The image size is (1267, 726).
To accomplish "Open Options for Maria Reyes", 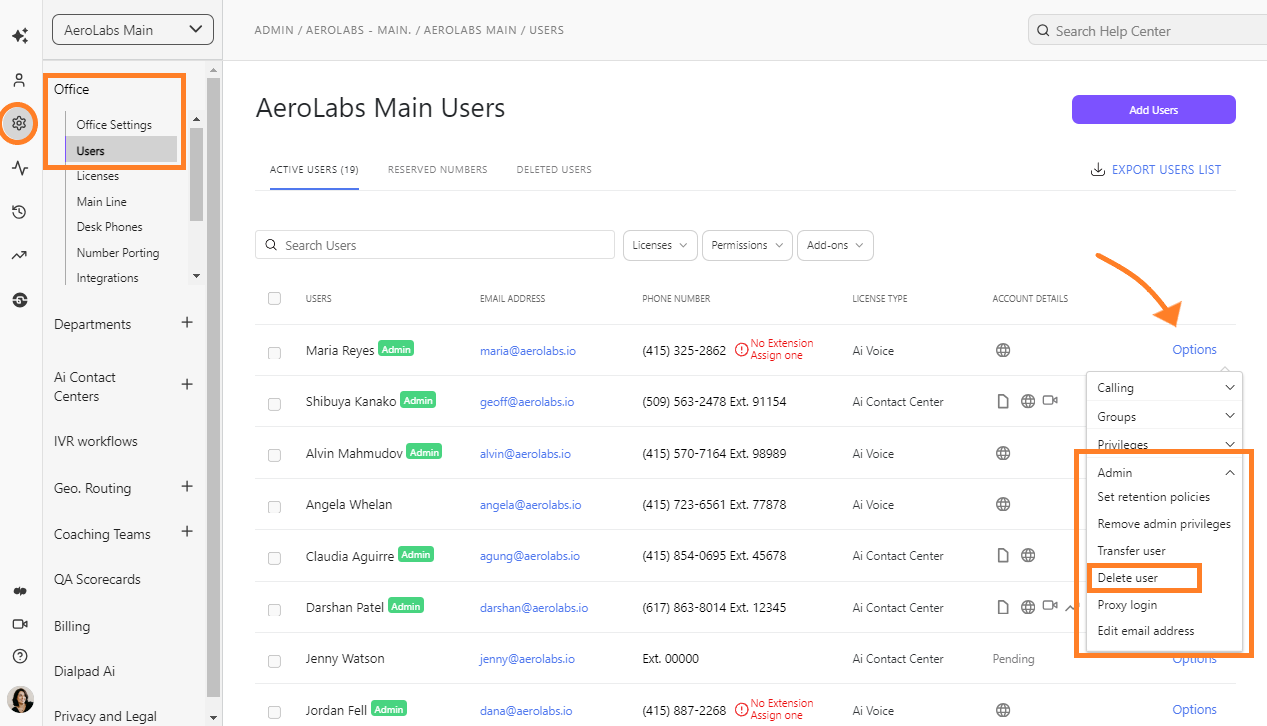I will click(1195, 350).
